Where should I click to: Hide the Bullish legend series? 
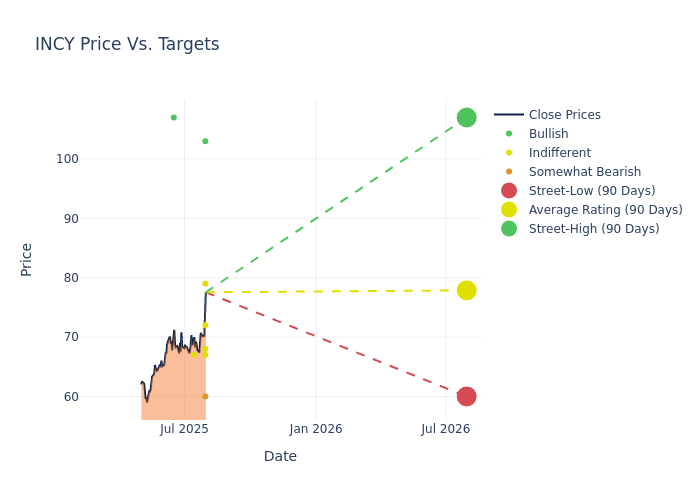[x=548, y=134]
